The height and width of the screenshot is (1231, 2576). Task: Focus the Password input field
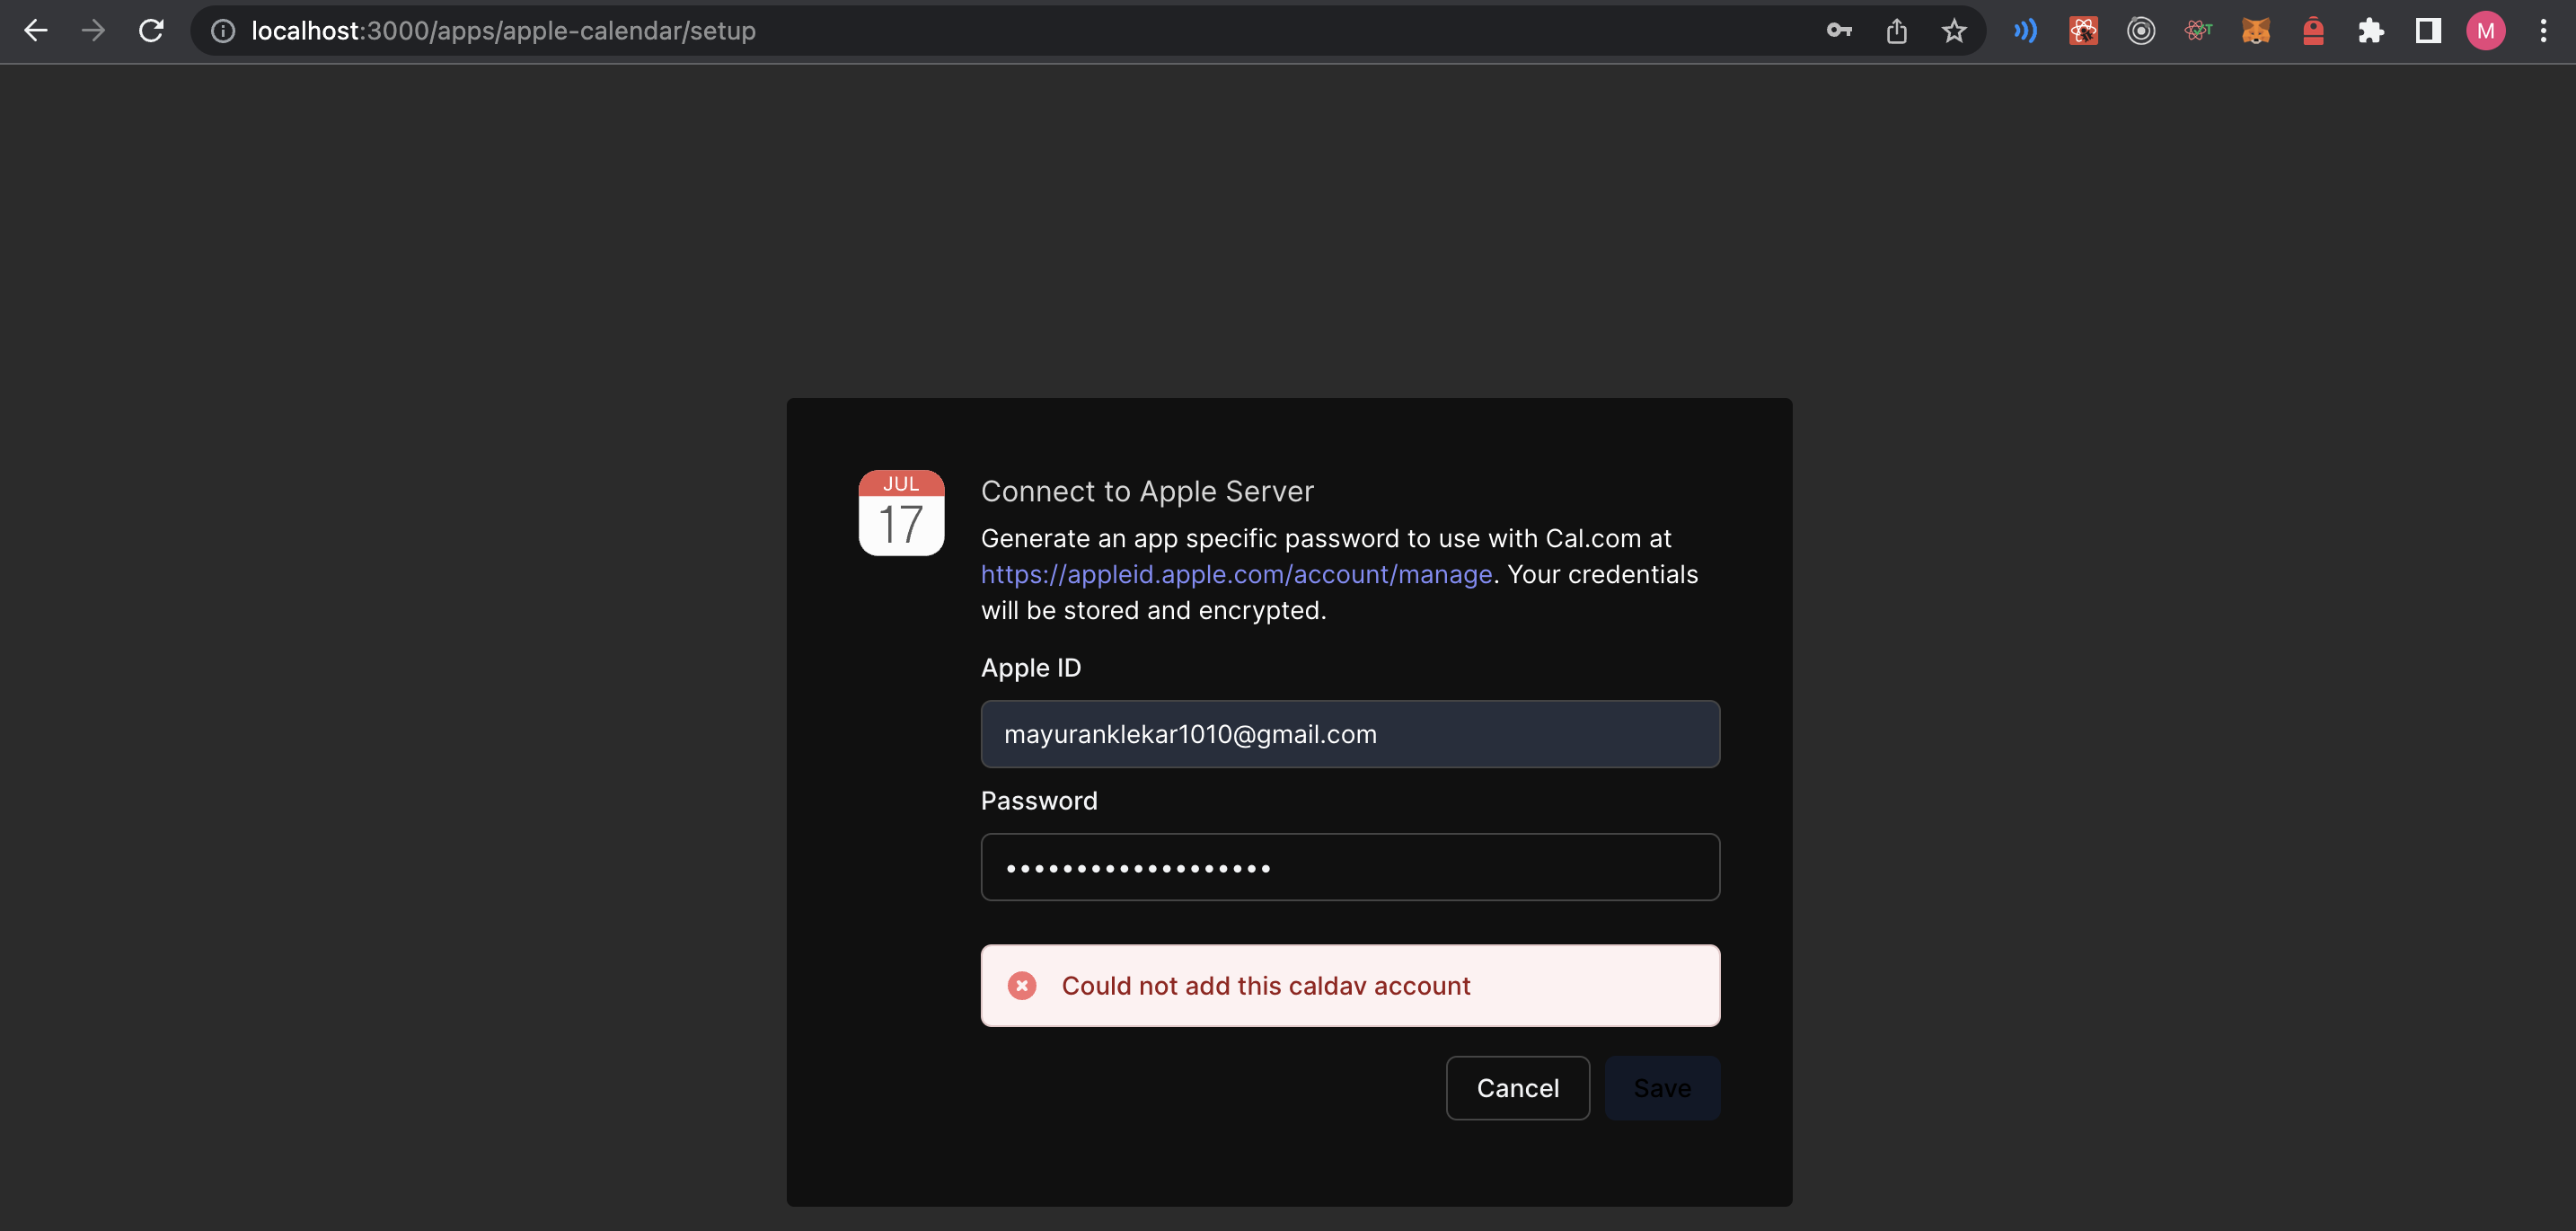pos(1350,867)
